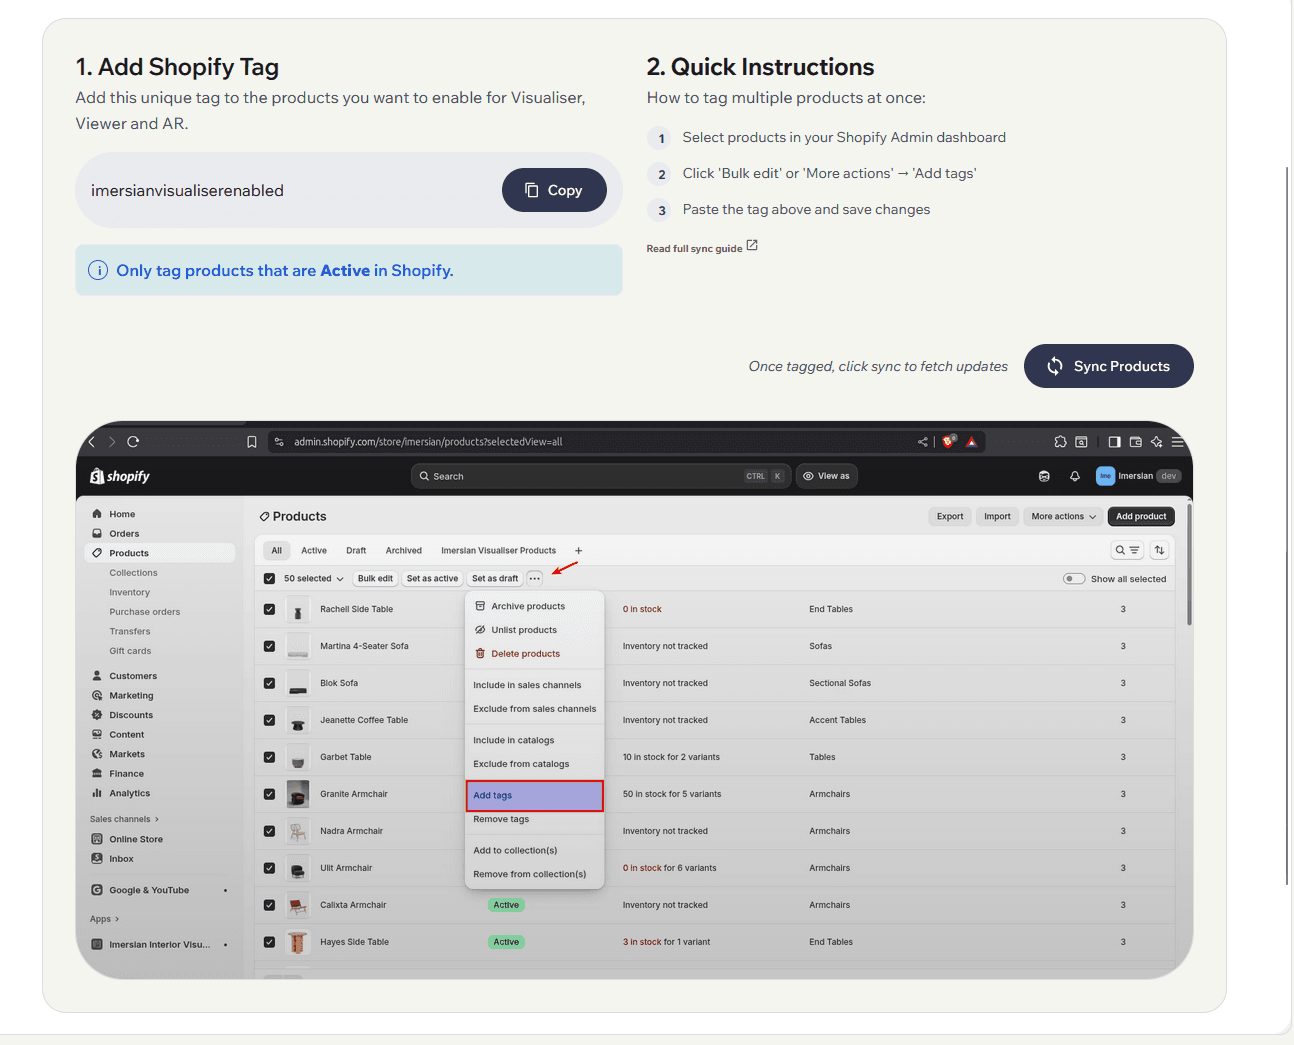The width and height of the screenshot is (1294, 1045).
Task: Click the Brave shield icon in address bar
Action: (949, 440)
